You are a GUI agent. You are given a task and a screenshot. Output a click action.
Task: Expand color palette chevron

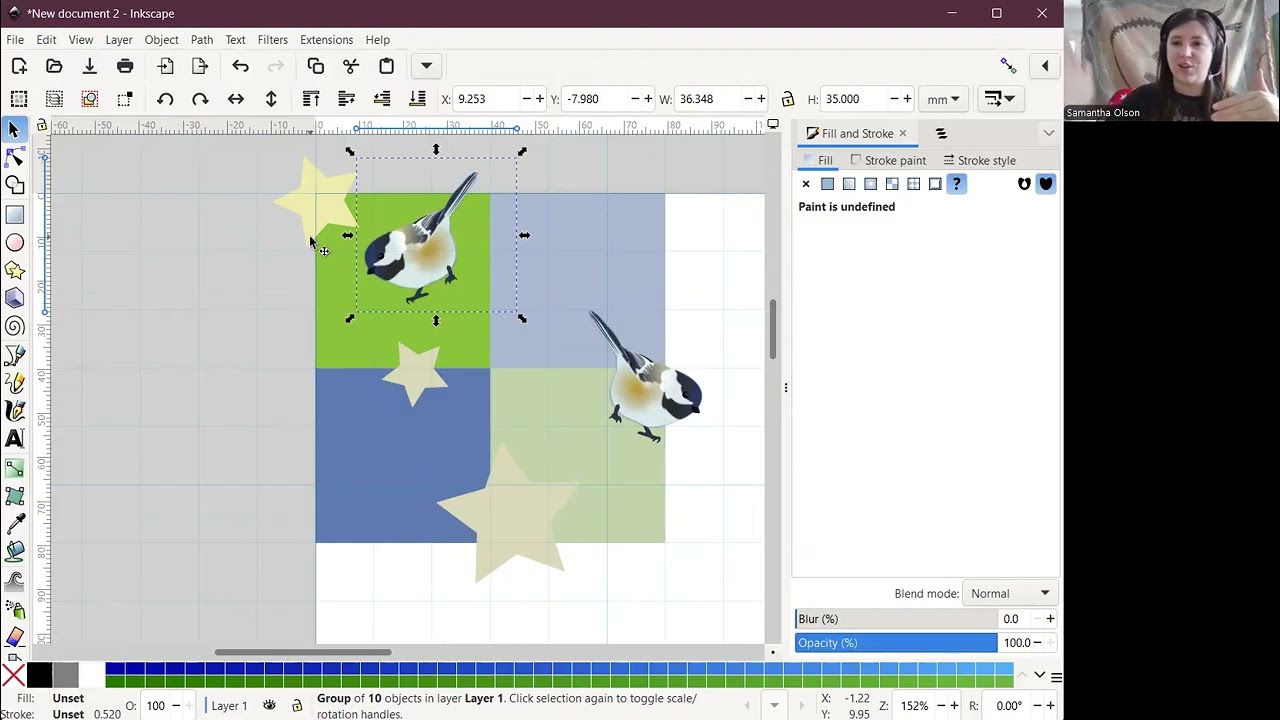click(1040, 676)
